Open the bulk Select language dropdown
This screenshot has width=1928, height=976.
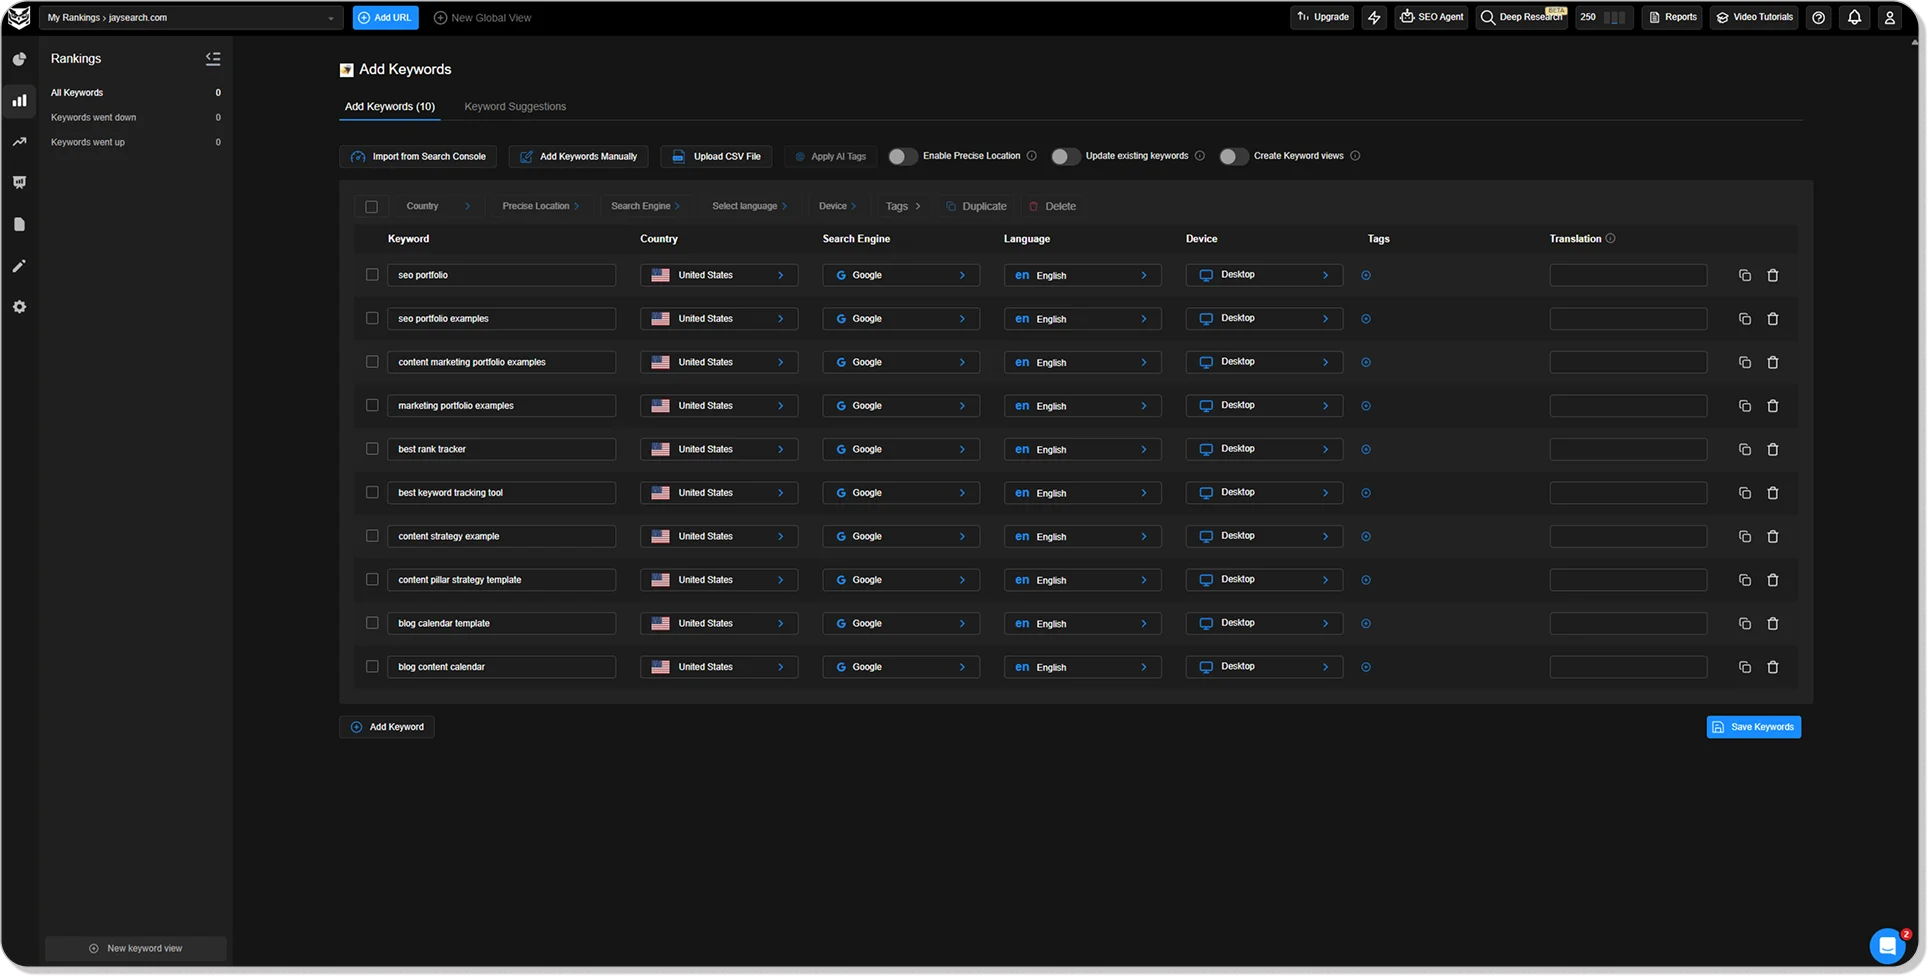pos(749,206)
